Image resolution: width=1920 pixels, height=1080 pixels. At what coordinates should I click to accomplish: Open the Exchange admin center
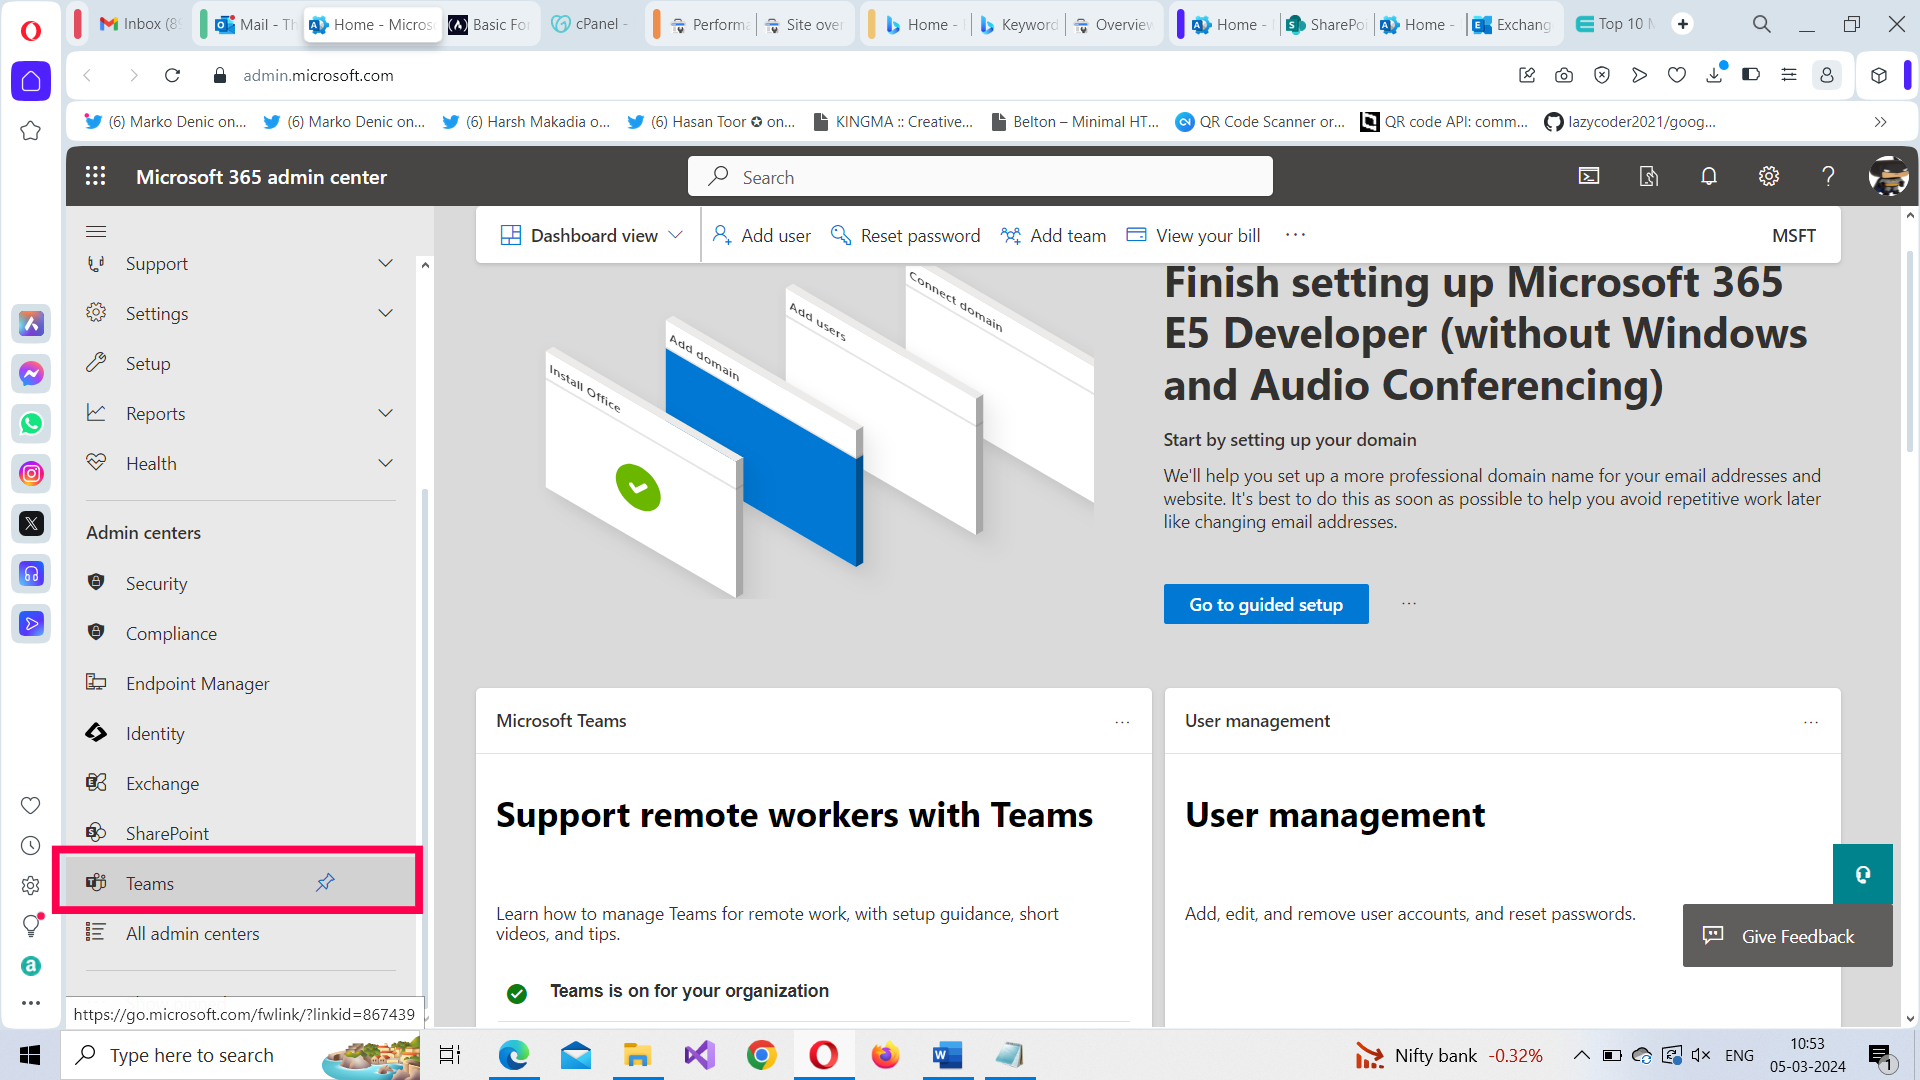click(x=162, y=783)
